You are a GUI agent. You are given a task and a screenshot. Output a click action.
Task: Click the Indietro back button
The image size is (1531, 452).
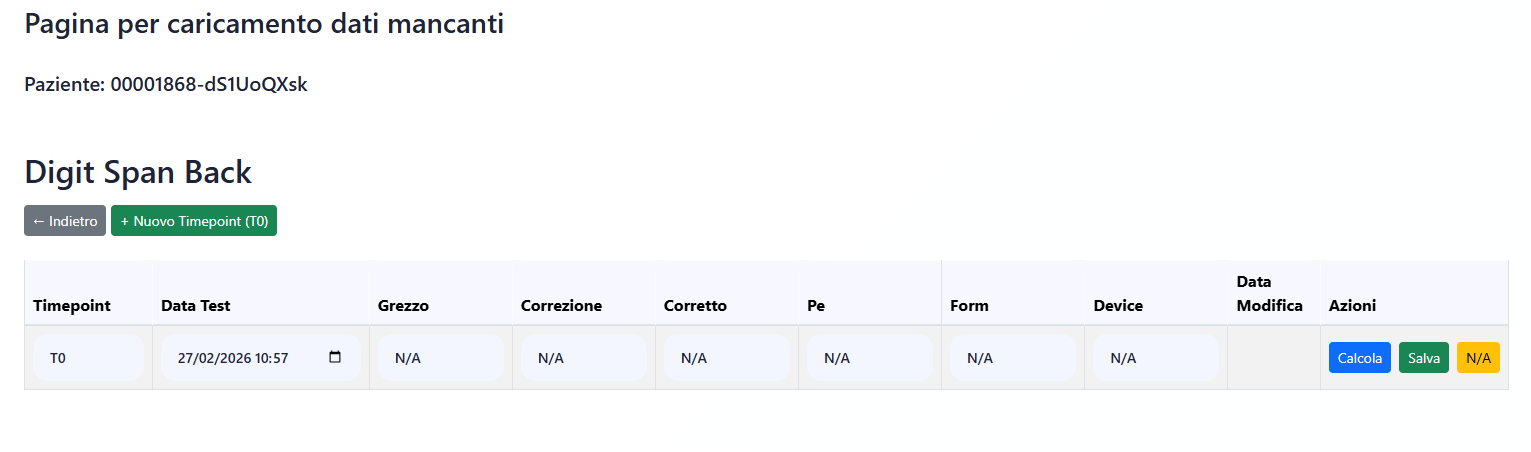click(x=65, y=221)
